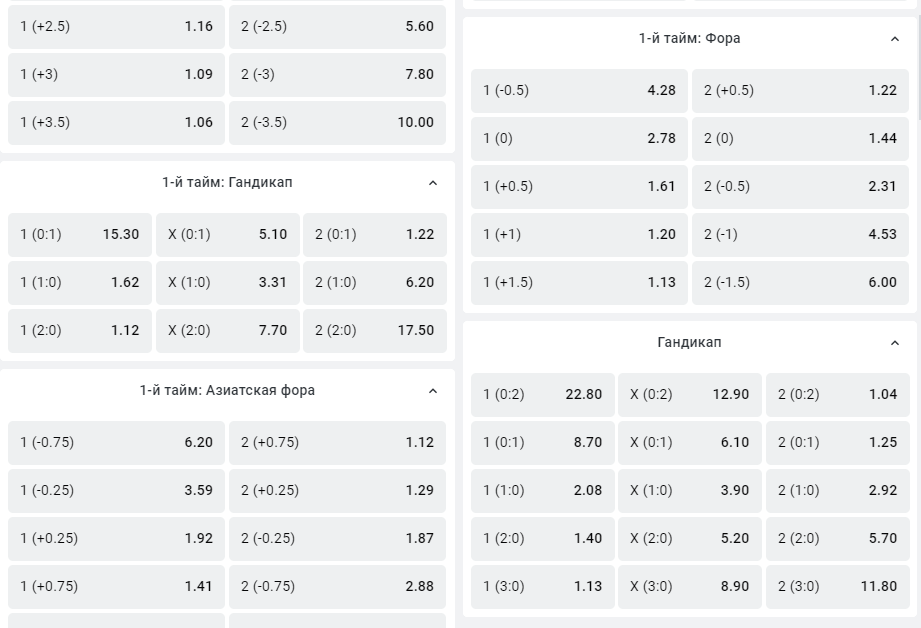Select first-half fora 2 (0) at 1.44
Image resolution: width=921 pixels, height=628 pixels.
800,139
